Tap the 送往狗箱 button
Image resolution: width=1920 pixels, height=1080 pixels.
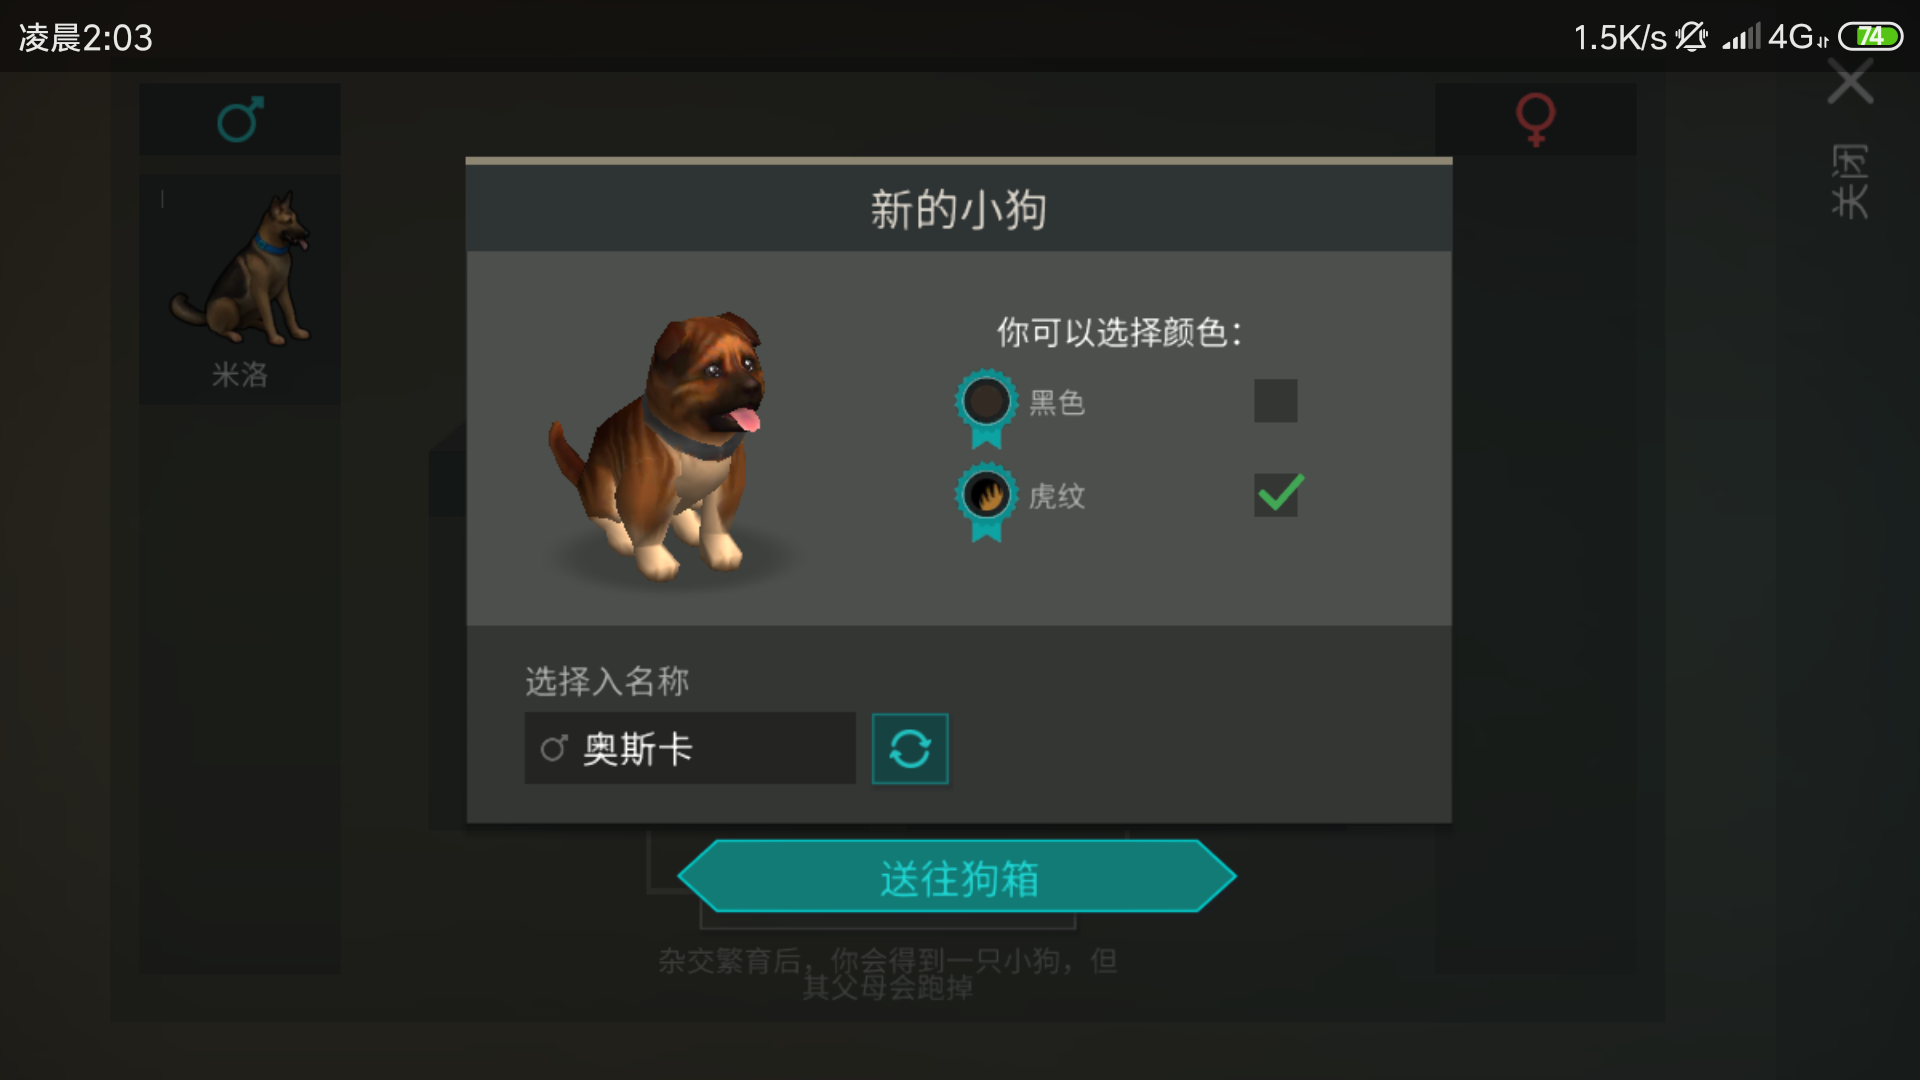click(x=957, y=877)
